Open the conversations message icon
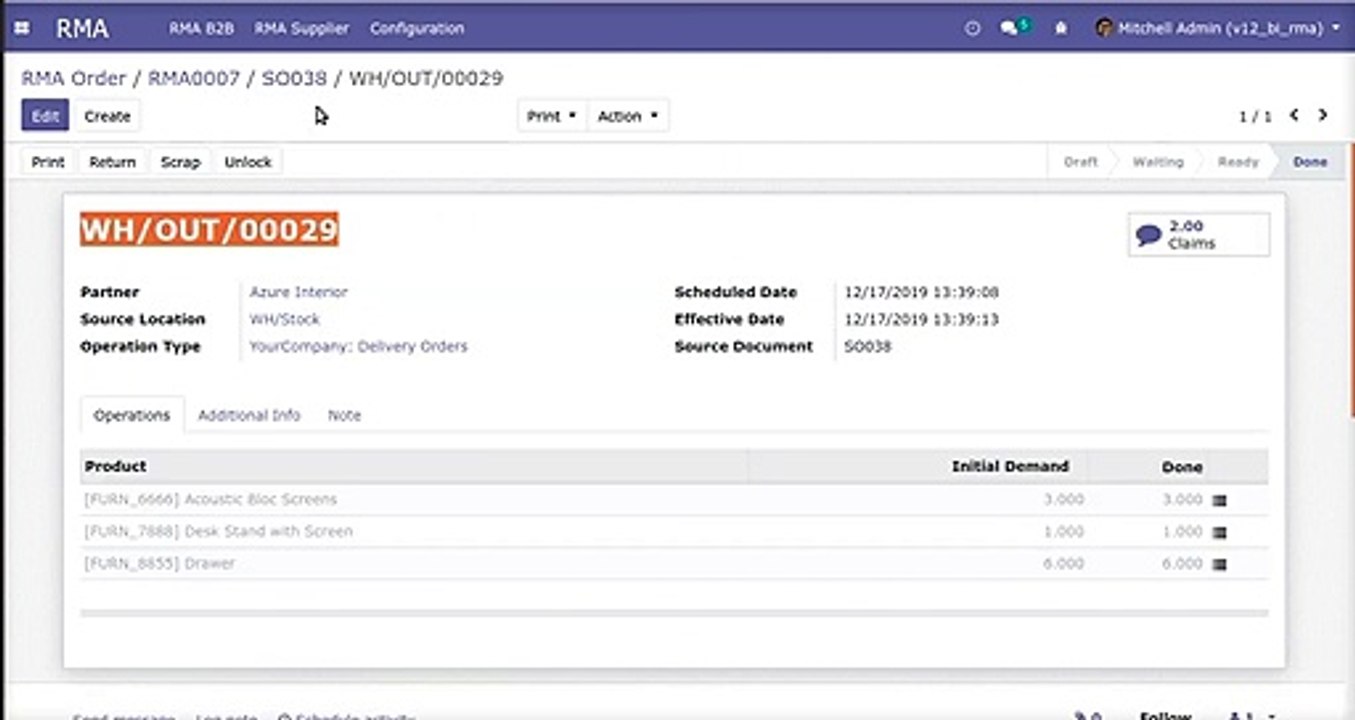Image resolution: width=1355 pixels, height=720 pixels. point(1014,28)
